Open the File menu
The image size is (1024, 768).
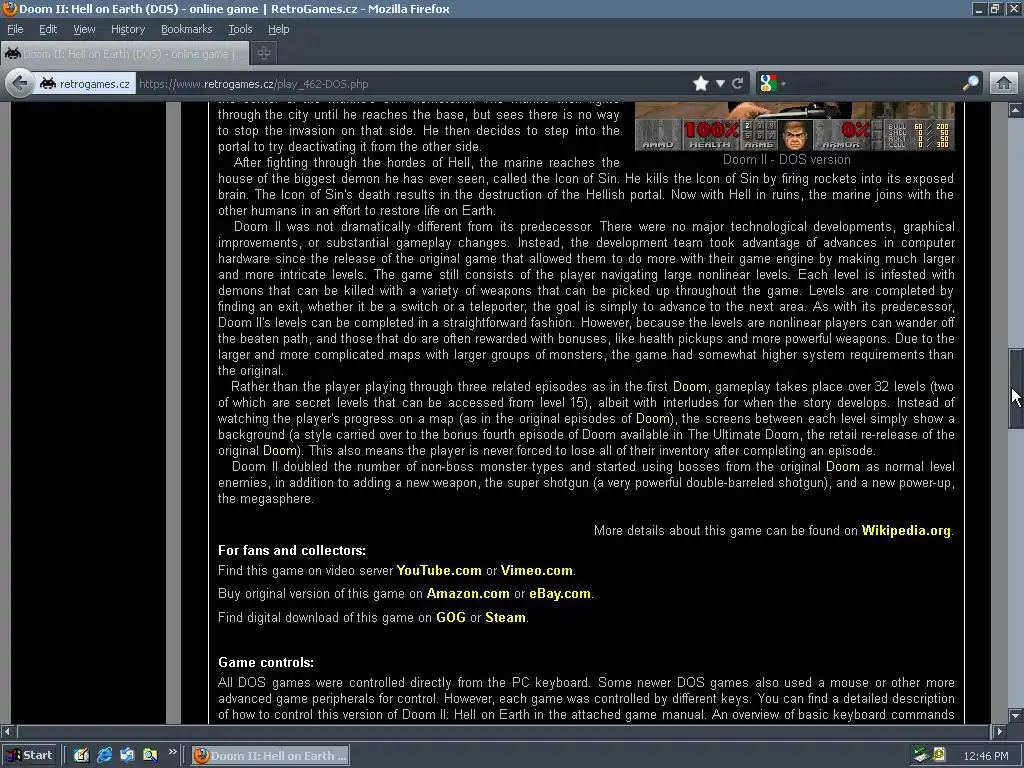click(15, 29)
